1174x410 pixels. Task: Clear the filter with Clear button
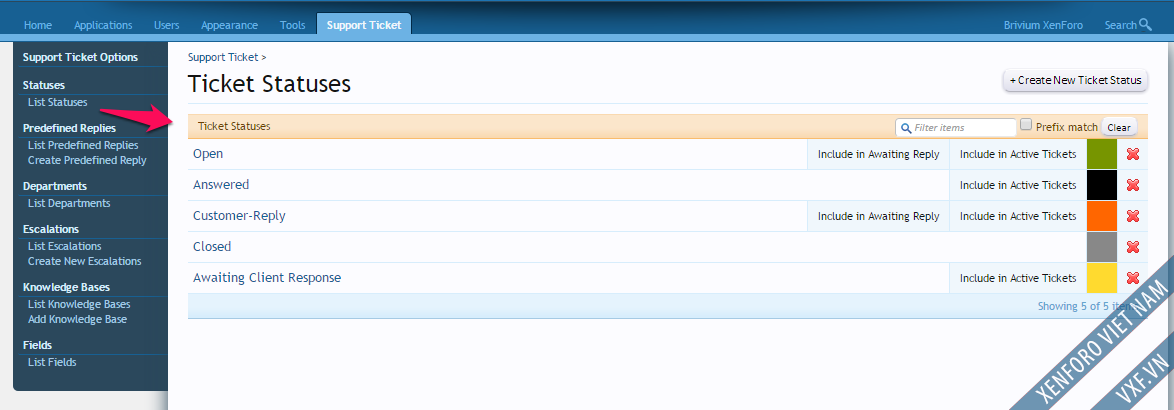(1119, 127)
